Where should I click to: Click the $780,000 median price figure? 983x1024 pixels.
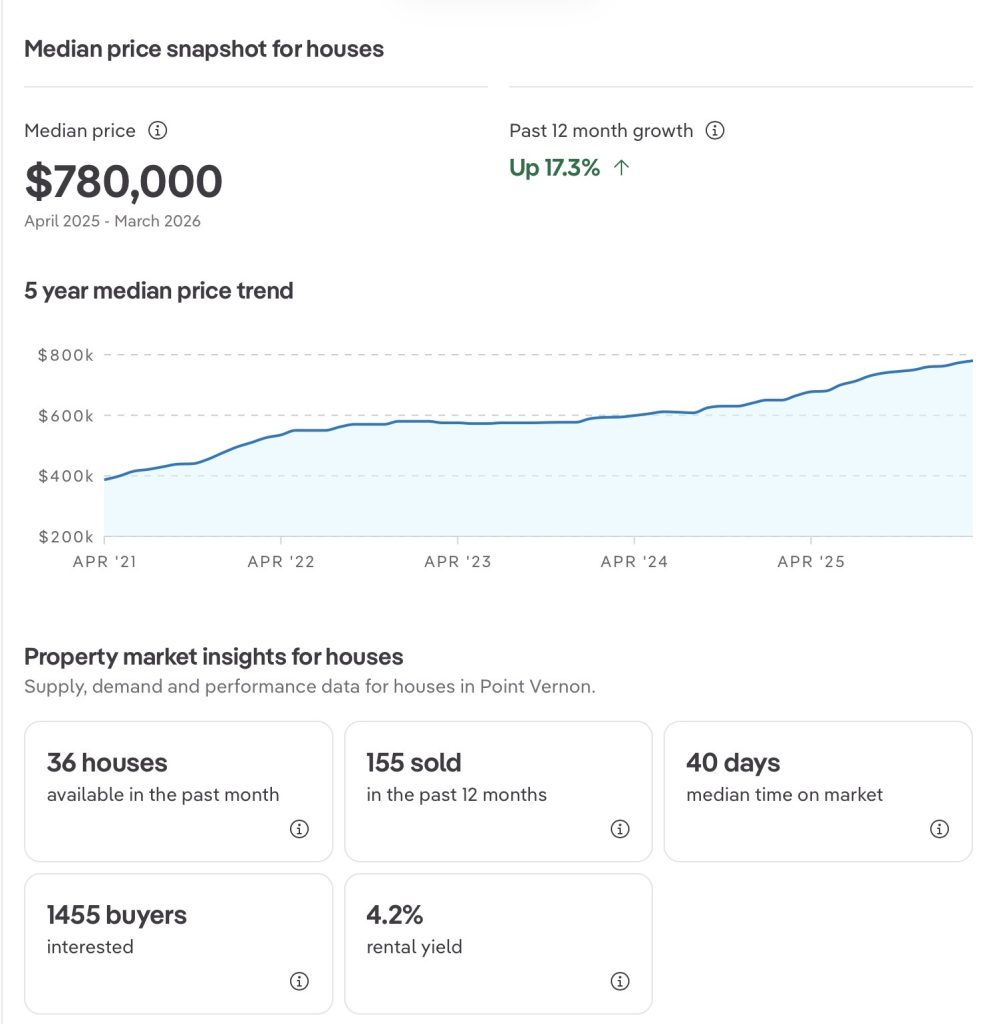pyautogui.click(x=123, y=182)
